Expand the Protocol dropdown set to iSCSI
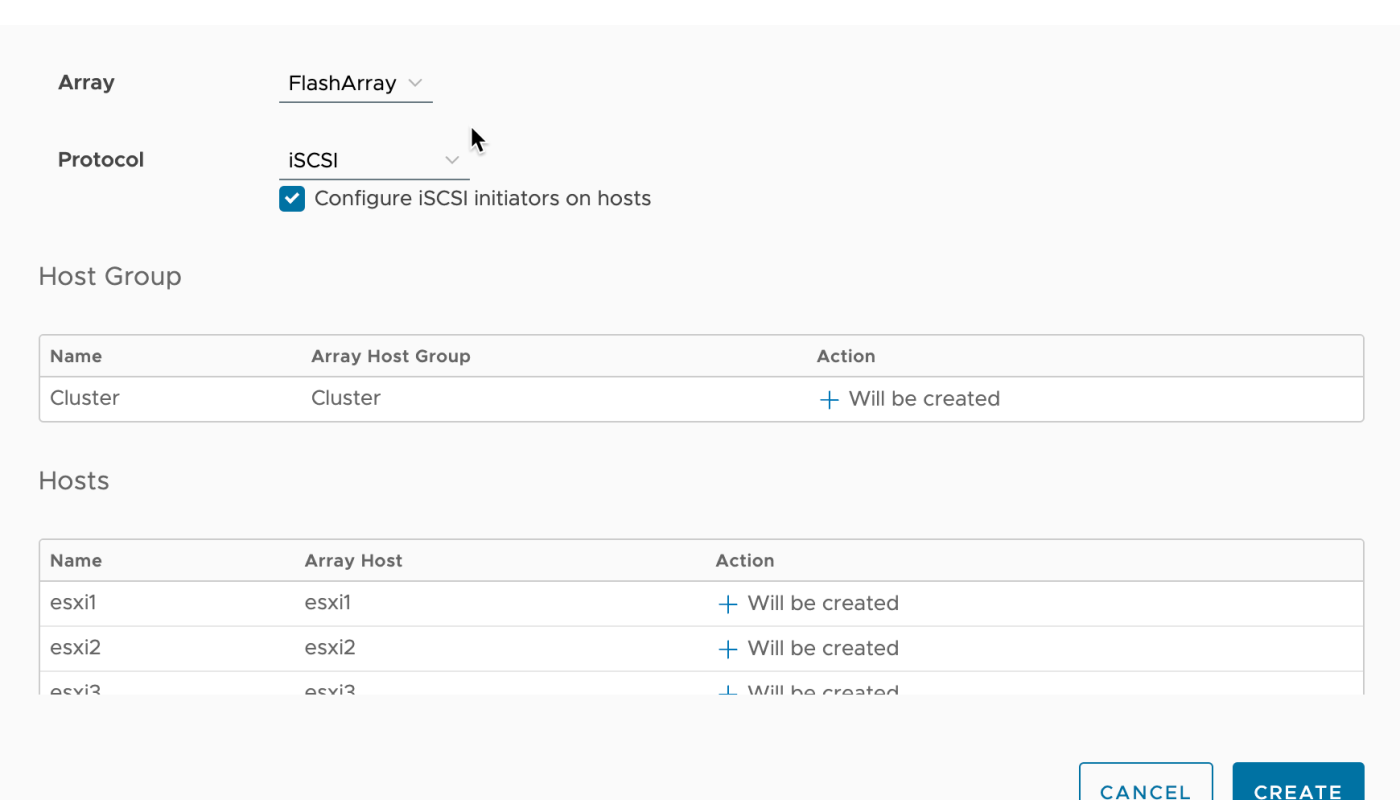 point(373,160)
